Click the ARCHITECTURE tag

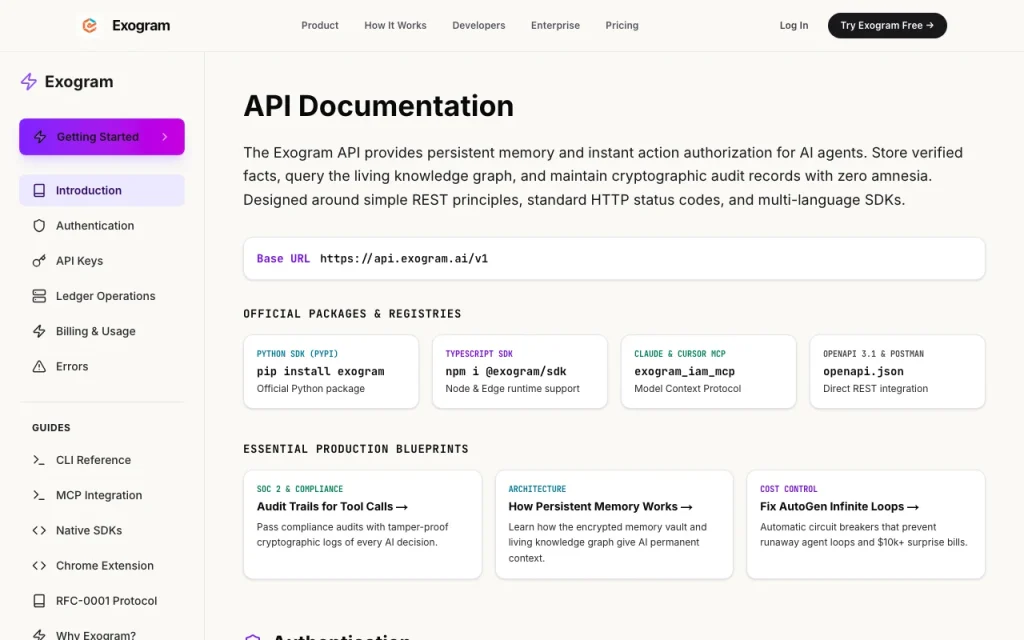point(537,488)
